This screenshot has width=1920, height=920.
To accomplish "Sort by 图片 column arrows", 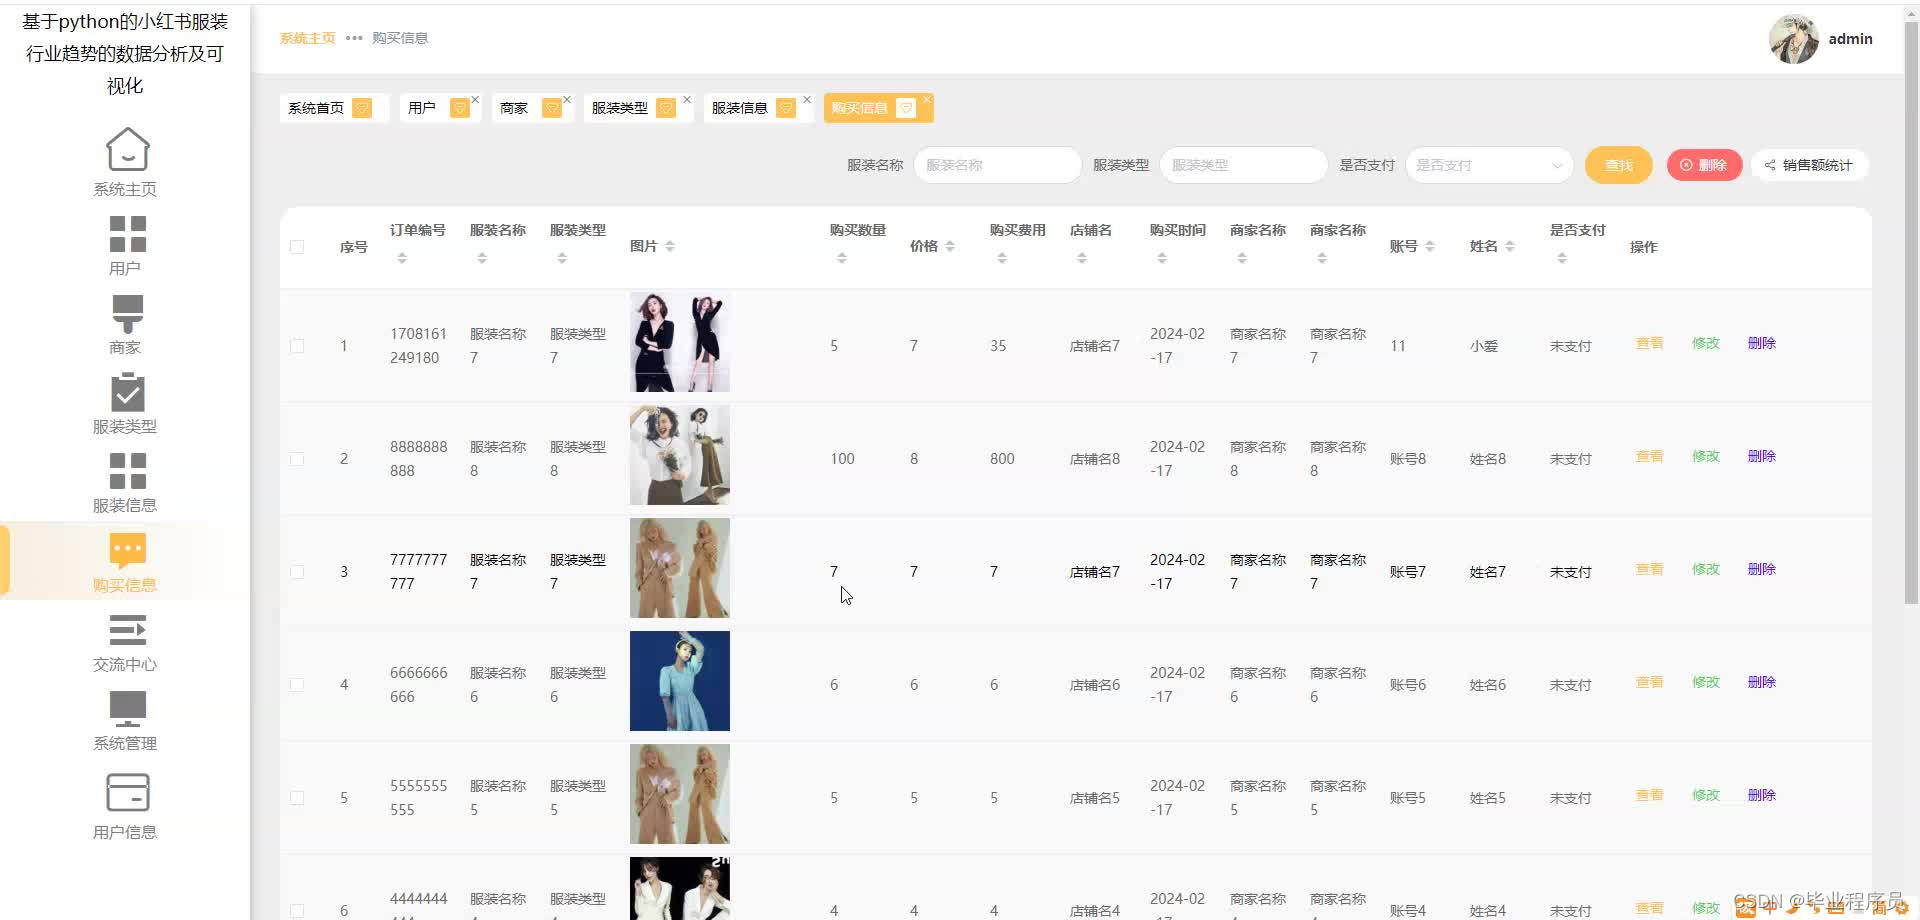I will click(670, 246).
